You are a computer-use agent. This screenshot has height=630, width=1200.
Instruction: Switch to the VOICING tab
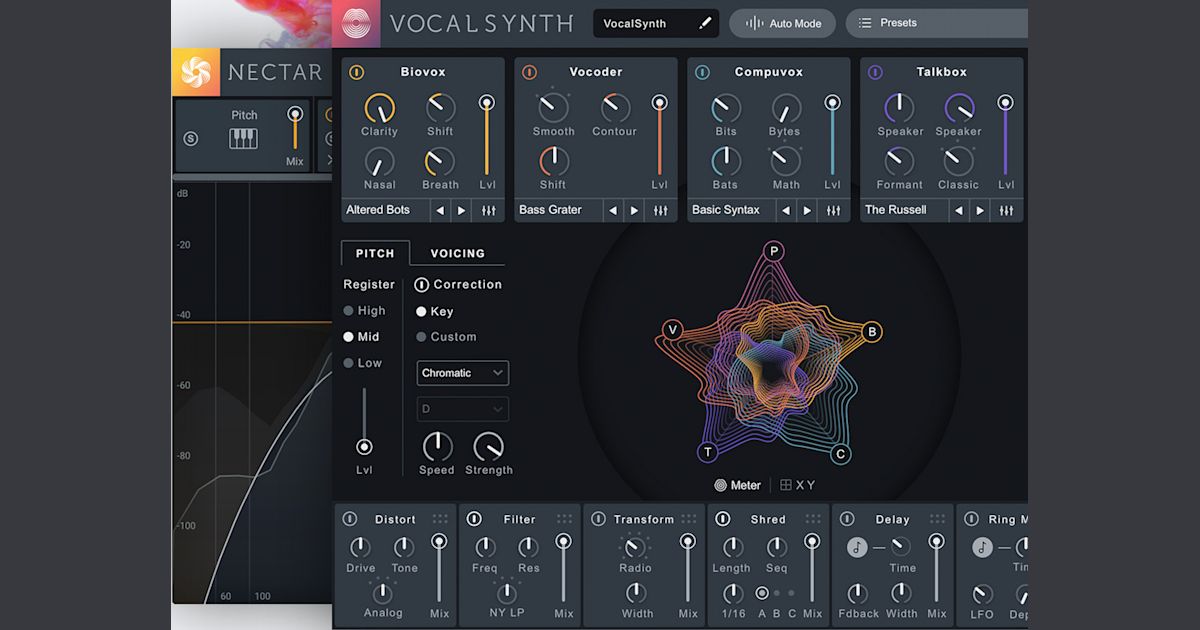[x=458, y=253]
